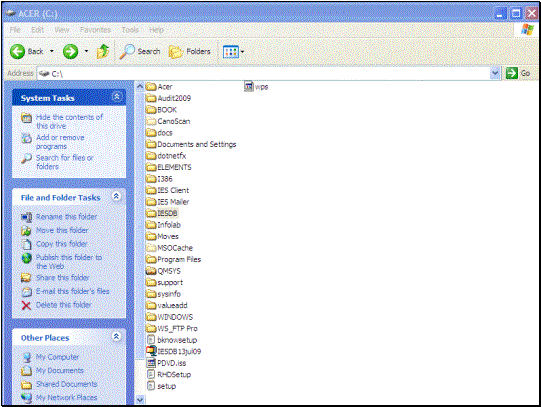This screenshot has width=541, height=407.
Task: Click E-mail this folder's files link
Action: point(72,291)
